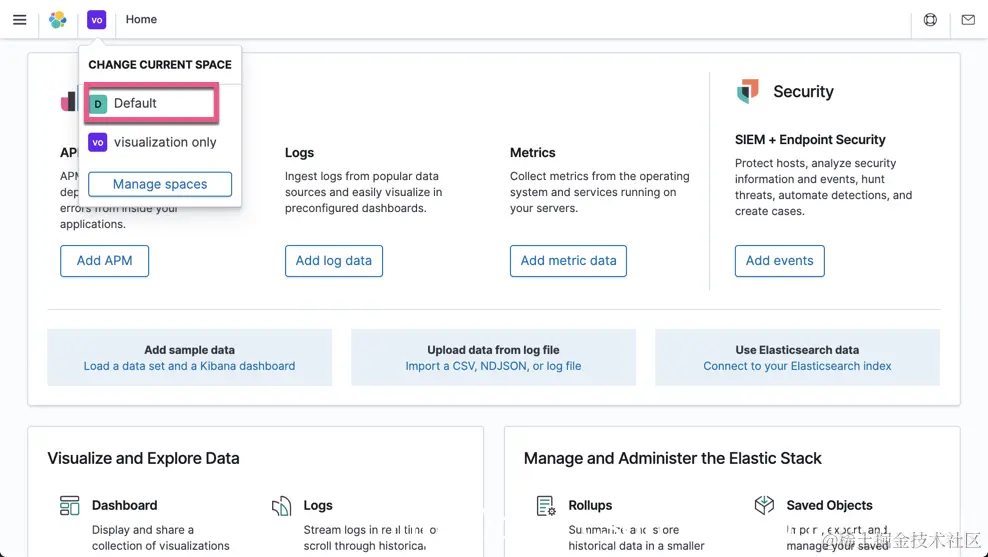The width and height of the screenshot is (988, 557).
Task: Open the space selector avatar in header
Action: pyautogui.click(x=96, y=20)
